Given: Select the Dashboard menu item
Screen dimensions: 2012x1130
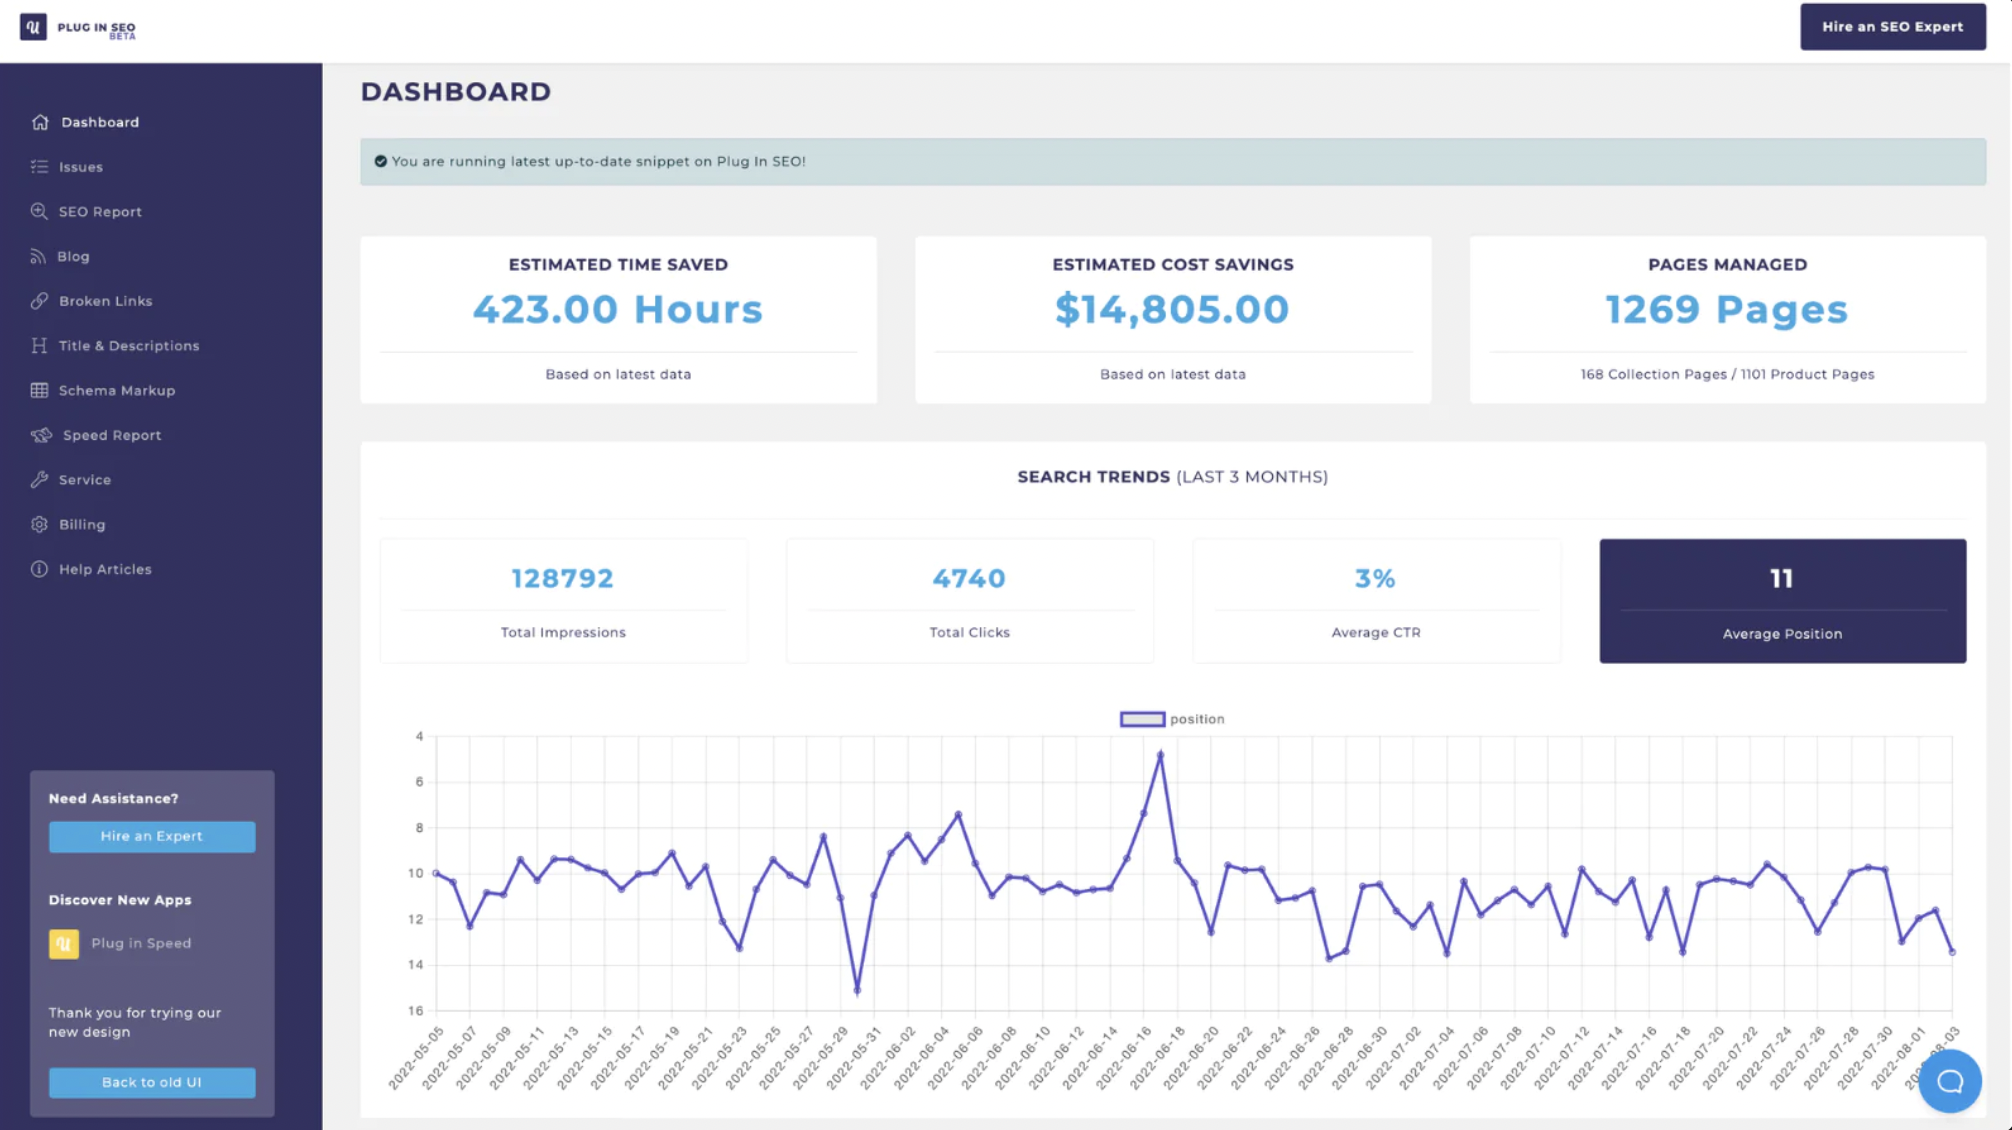Looking at the screenshot, I should point(99,122).
